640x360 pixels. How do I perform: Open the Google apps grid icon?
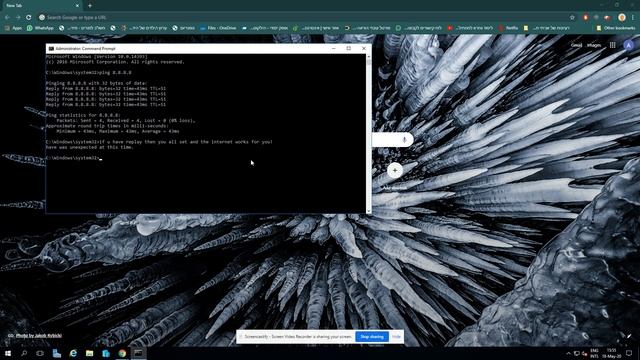point(613,45)
